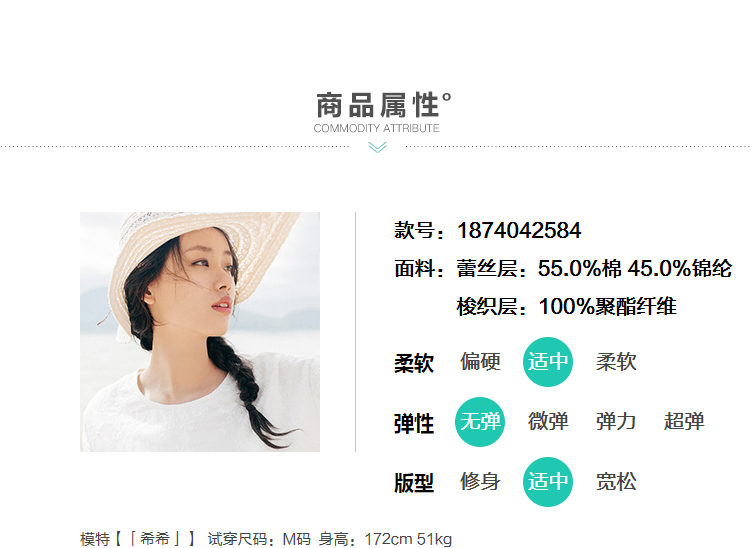This screenshot has height=548, width=750.
Task: Choose the 柔软 softness option
Action: click(x=616, y=362)
